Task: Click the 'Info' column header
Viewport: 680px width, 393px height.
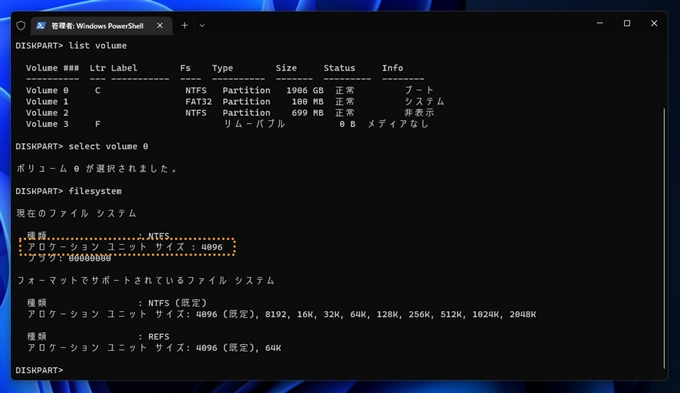Action: [392, 68]
